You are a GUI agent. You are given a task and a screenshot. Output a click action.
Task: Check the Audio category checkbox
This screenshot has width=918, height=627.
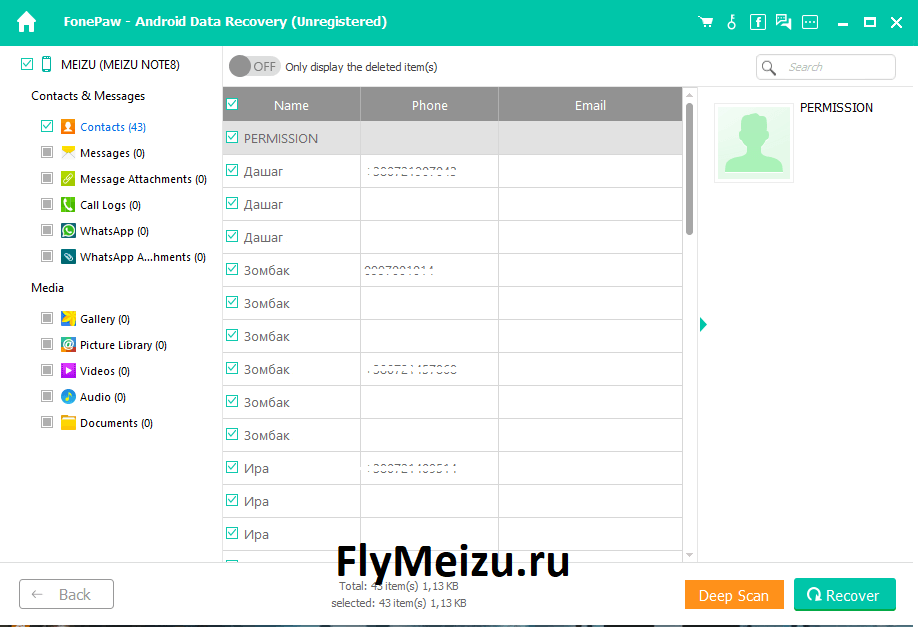point(47,396)
